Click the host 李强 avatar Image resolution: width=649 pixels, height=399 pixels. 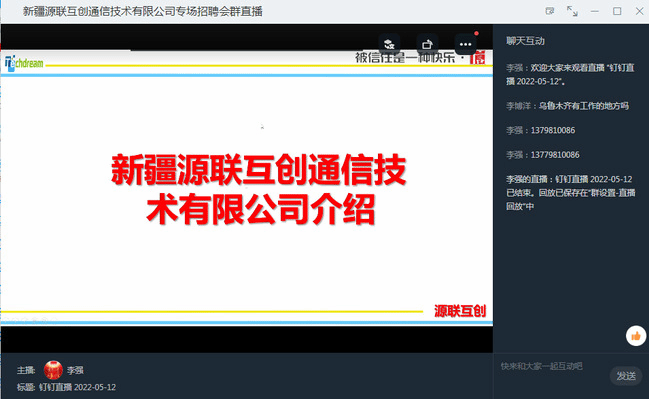click(53, 370)
